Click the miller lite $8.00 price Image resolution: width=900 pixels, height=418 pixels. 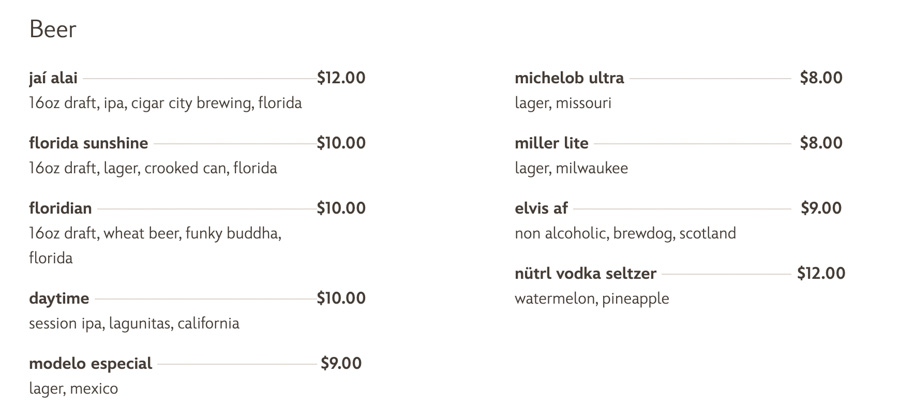pyautogui.click(x=821, y=143)
